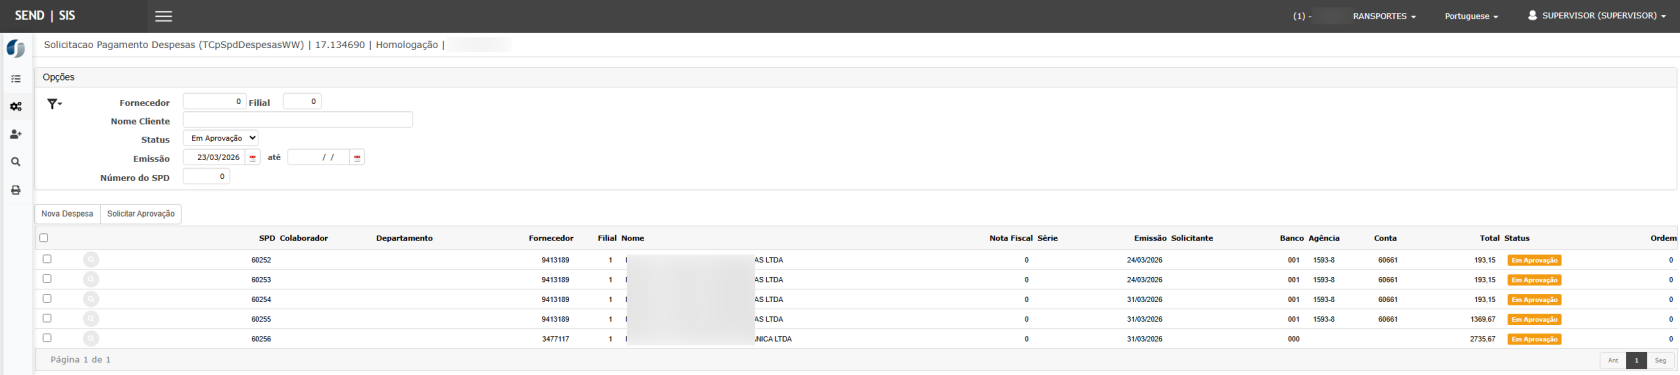Click the Banco column header
1680x375 pixels.
click(x=1292, y=239)
